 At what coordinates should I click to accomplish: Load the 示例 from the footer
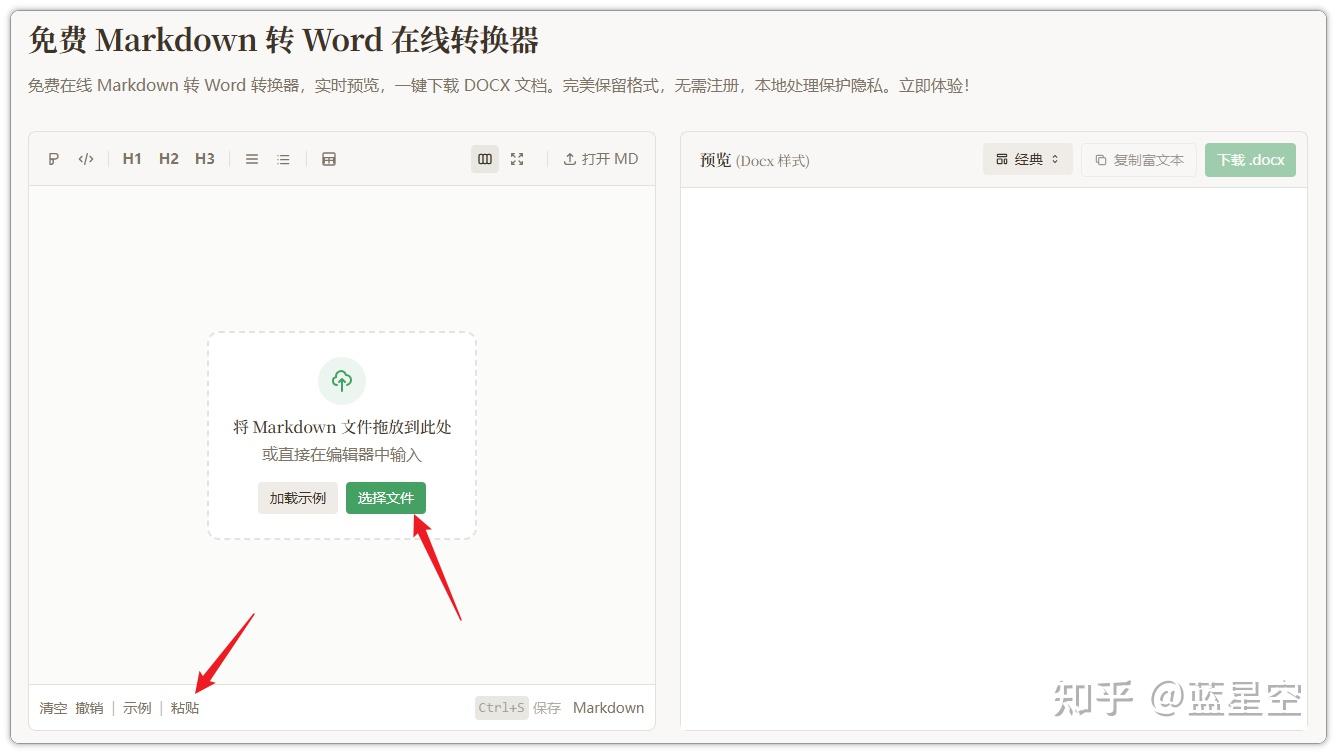point(137,708)
